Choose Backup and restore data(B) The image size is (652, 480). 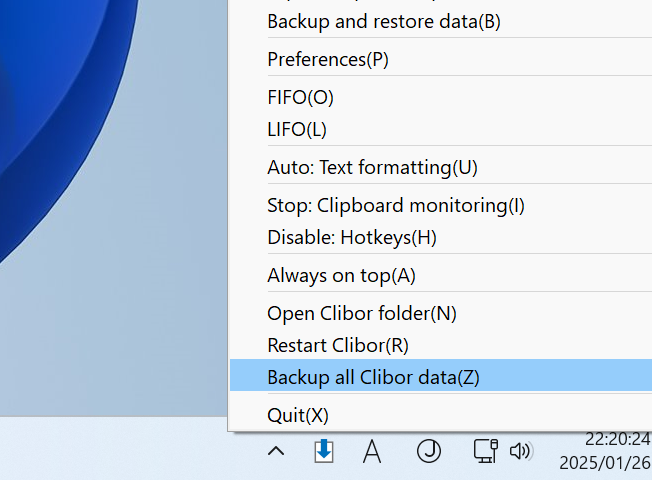[x=441, y=22]
